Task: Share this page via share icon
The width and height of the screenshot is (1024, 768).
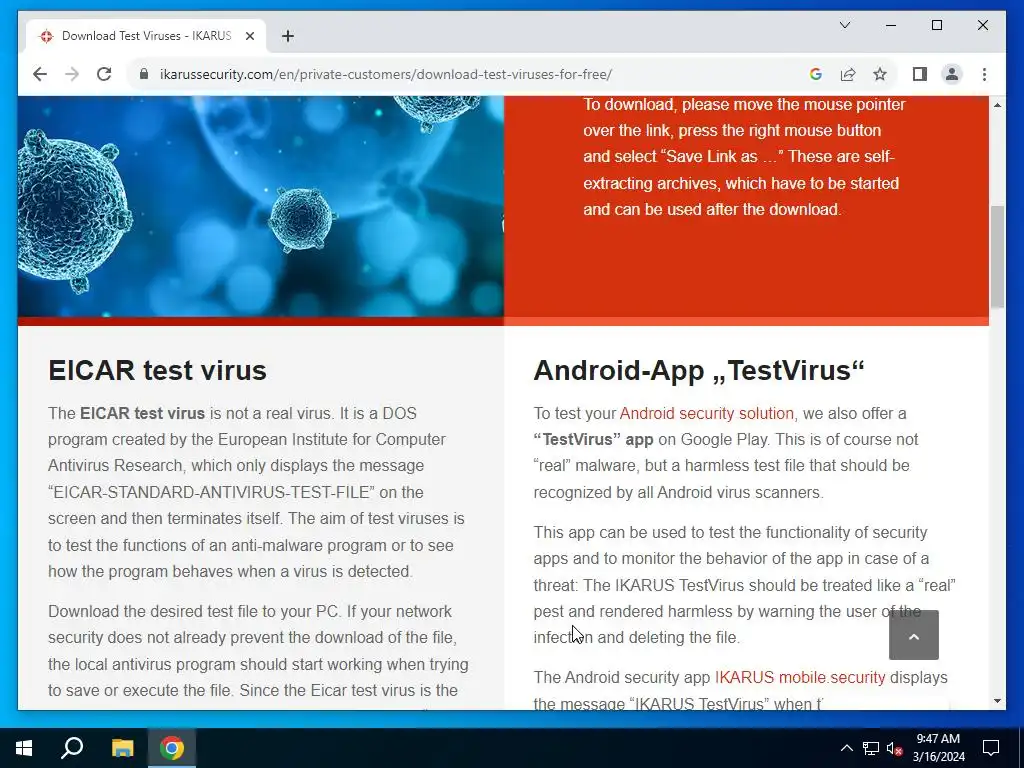Action: (848, 74)
